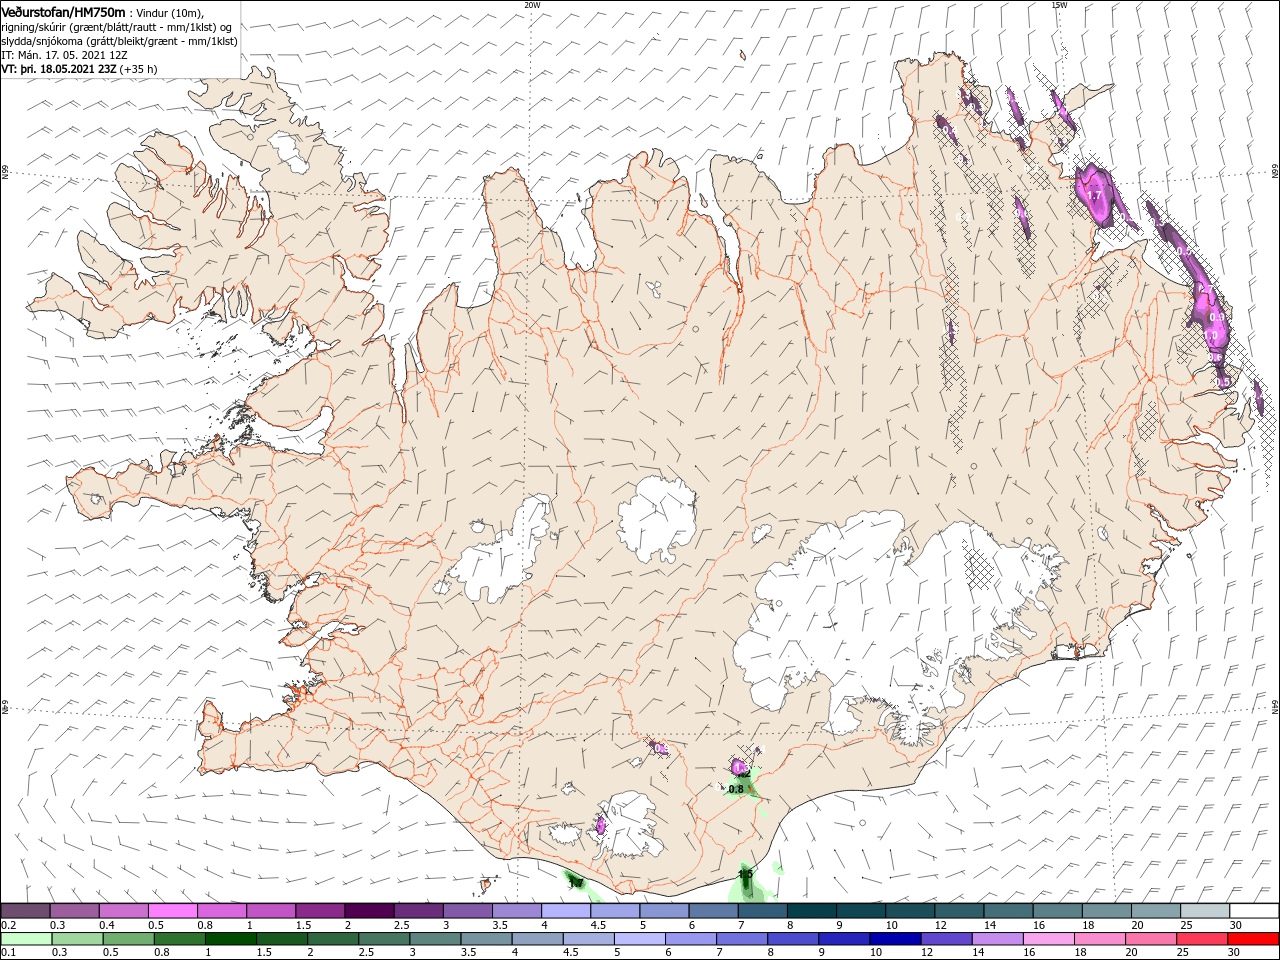The image size is (1280, 960).
Task: Click the darkest green bottom-row swatch starting at 1
Action: [x=231, y=939]
